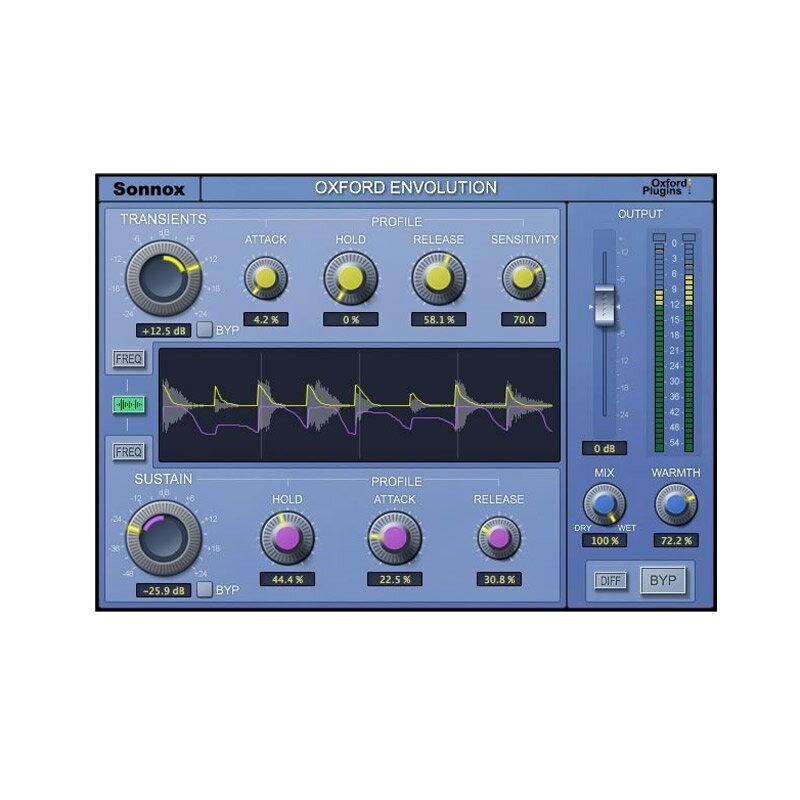The width and height of the screenshot is (800, 800).
Task: Click the right channel clip indicator
Action: click(x=689, y=237)
